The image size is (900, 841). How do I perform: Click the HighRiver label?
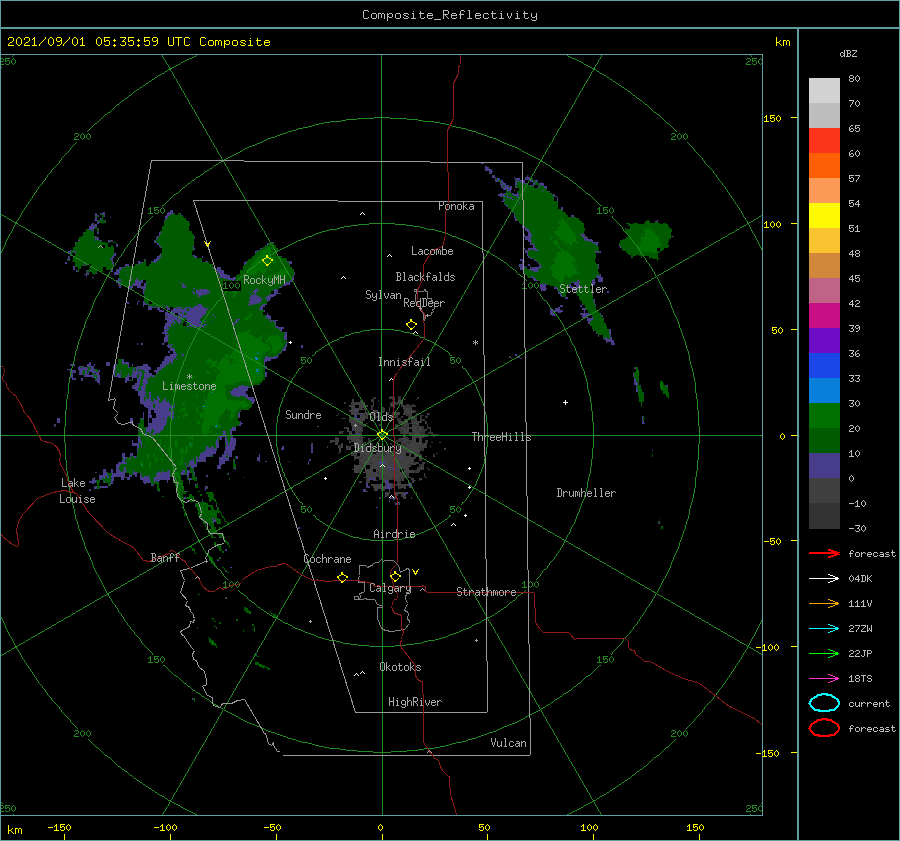pyautogui.click(x=415, y=702)
